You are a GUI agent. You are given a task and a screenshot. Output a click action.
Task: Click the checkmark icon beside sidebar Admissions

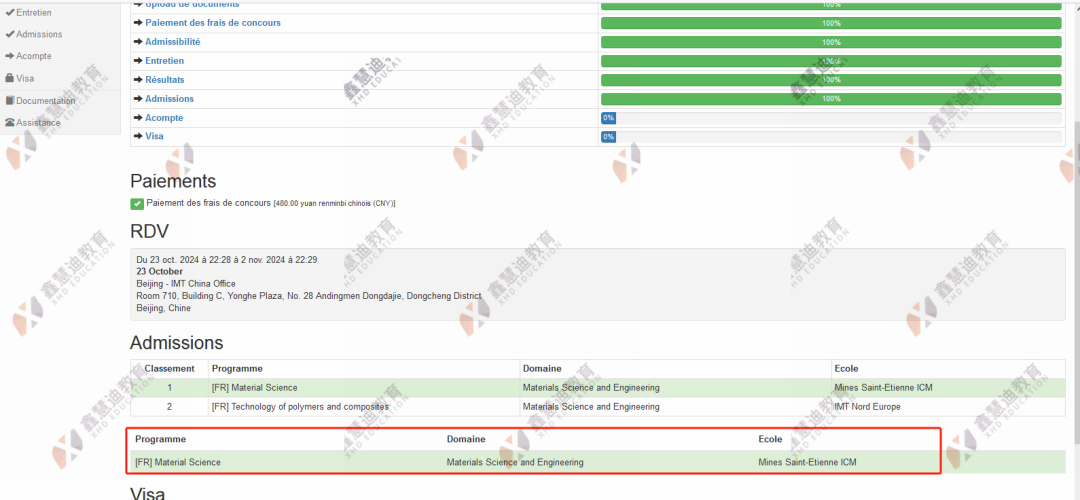(10, 34)
